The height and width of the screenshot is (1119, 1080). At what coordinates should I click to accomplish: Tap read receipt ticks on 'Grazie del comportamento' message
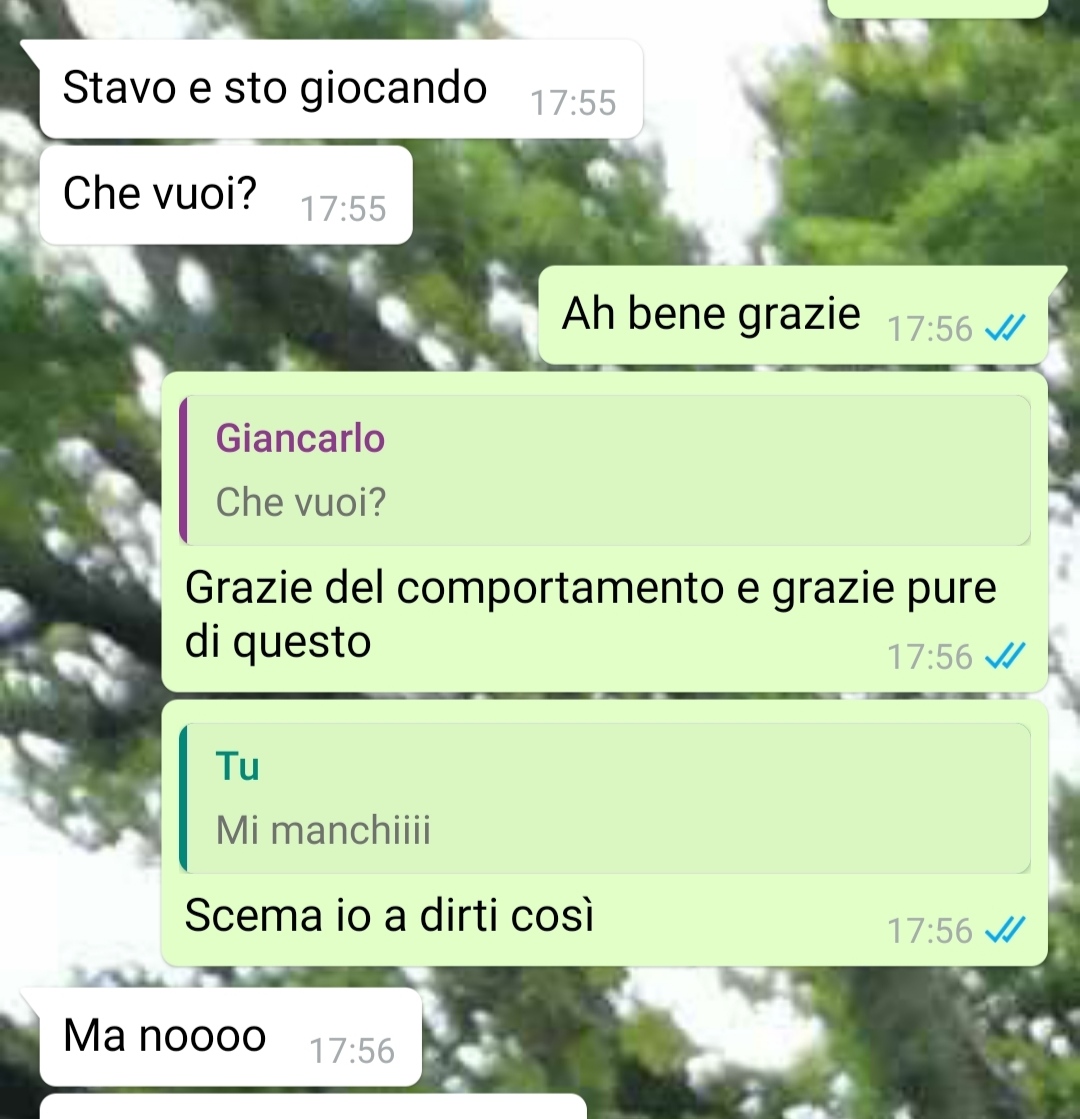(x=1004, y=656)
